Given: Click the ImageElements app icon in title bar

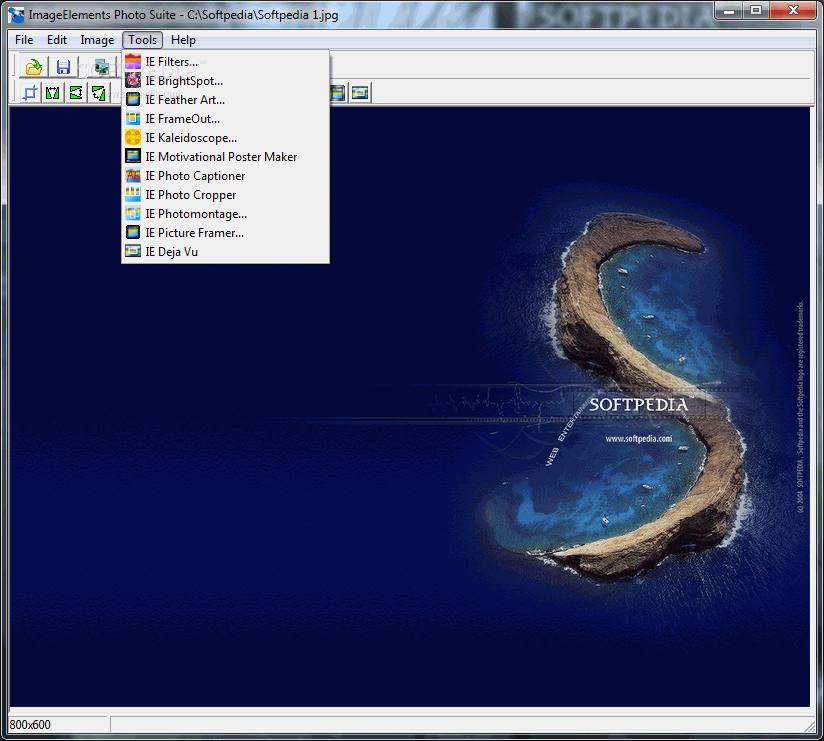Looking at the screenshot, I should pos(16,15).
